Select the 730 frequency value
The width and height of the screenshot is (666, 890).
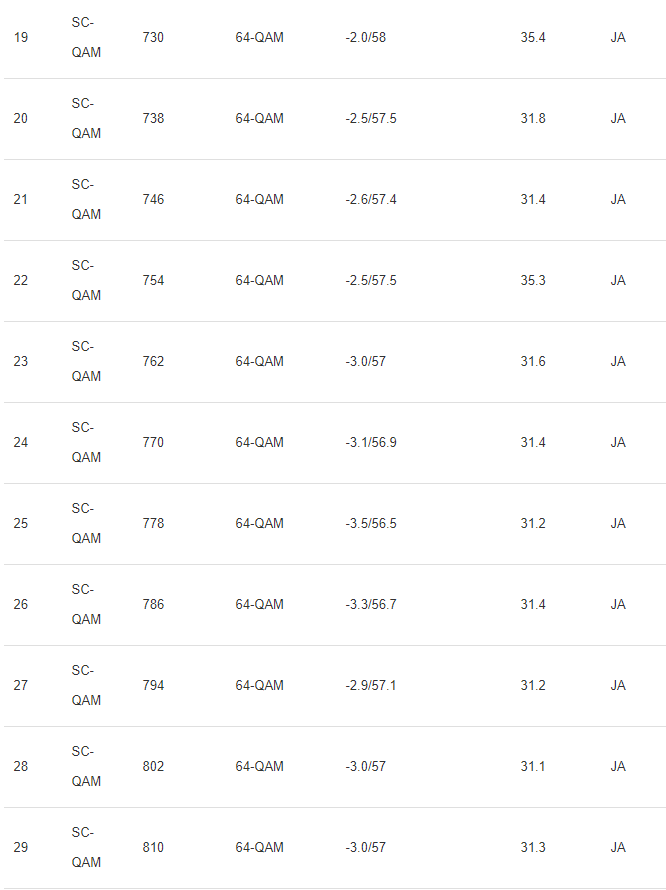(153, 37)
